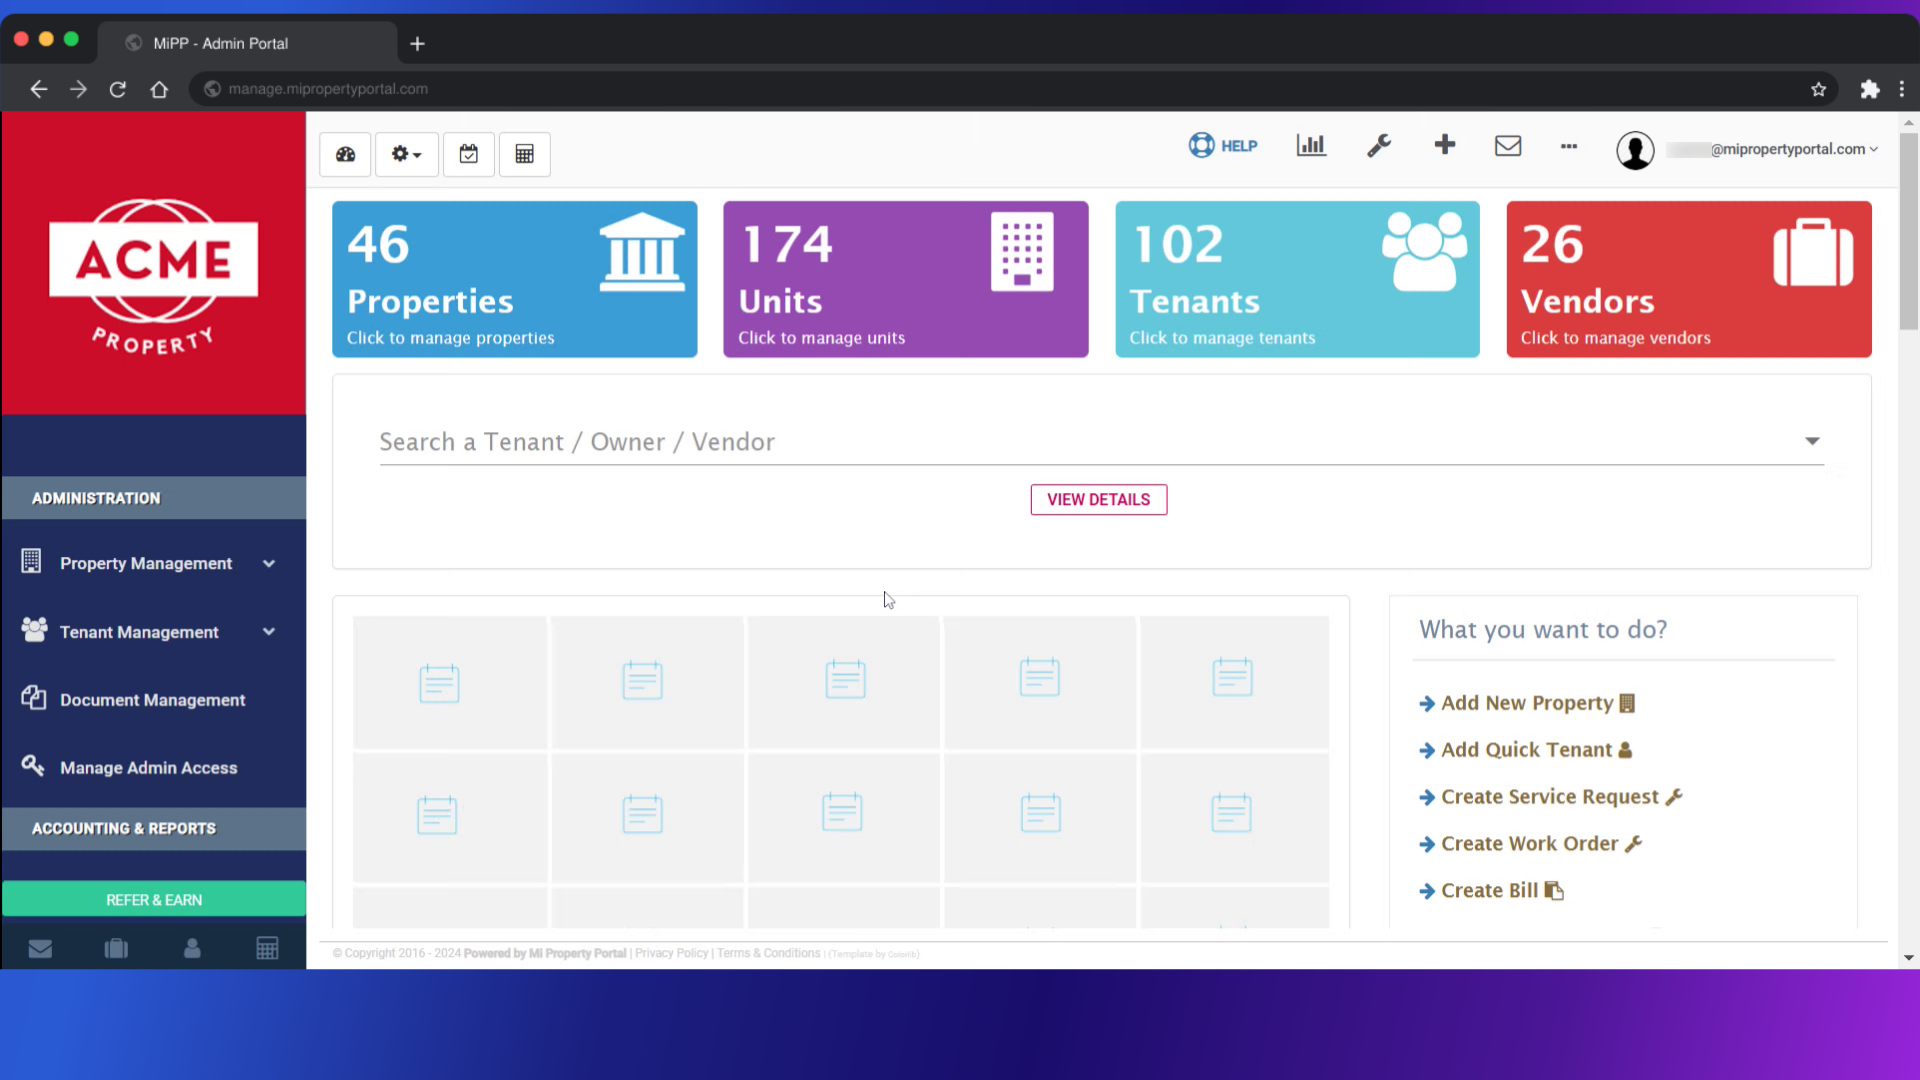Click the Document Management files icon

tap(33, 697)
